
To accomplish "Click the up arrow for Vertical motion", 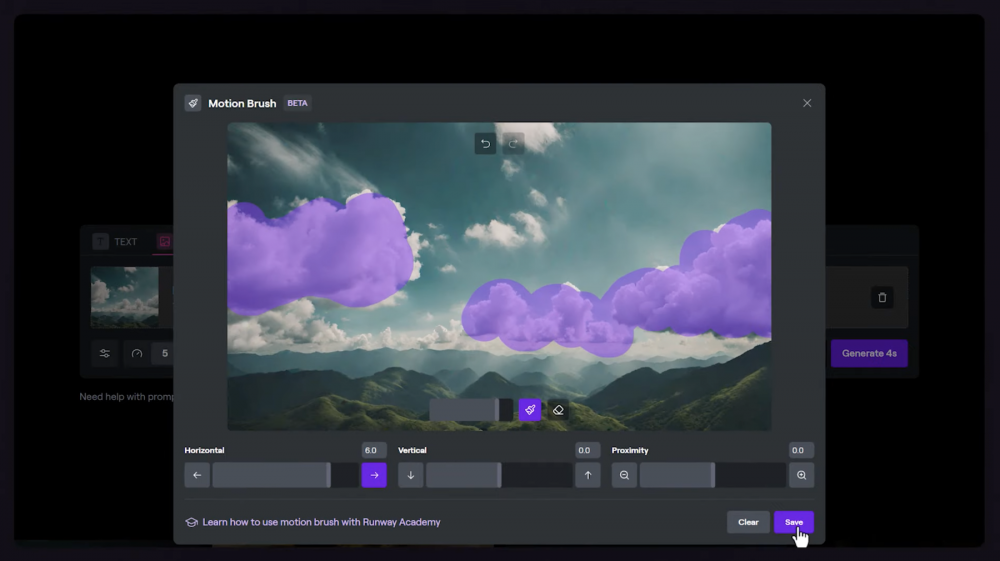I will (588, 475).
